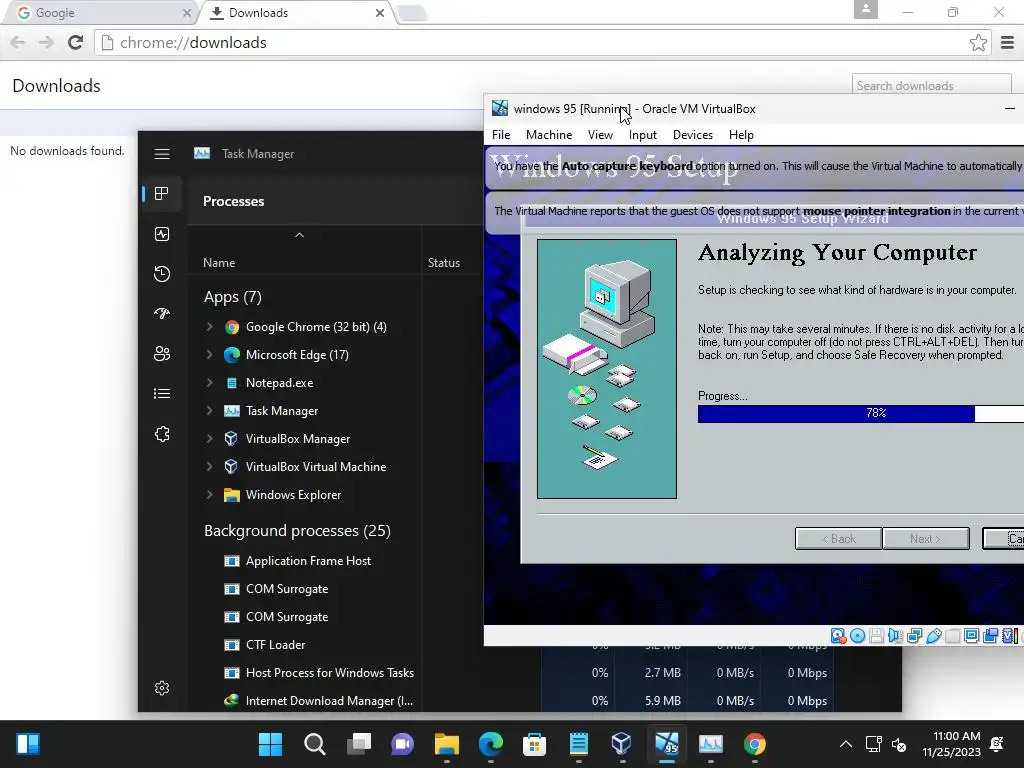Click the VirtualBox network adapter status icon
This screenshot has height=768, width=1024.
pos(914,635)
